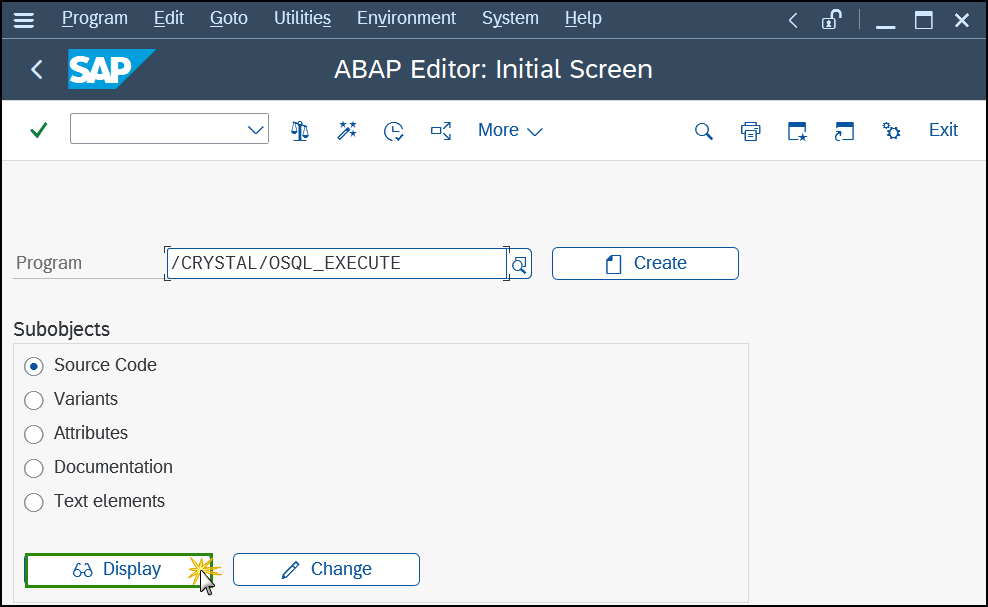
Task: Click the where-used list icon
Action: (x=441, y=131)
